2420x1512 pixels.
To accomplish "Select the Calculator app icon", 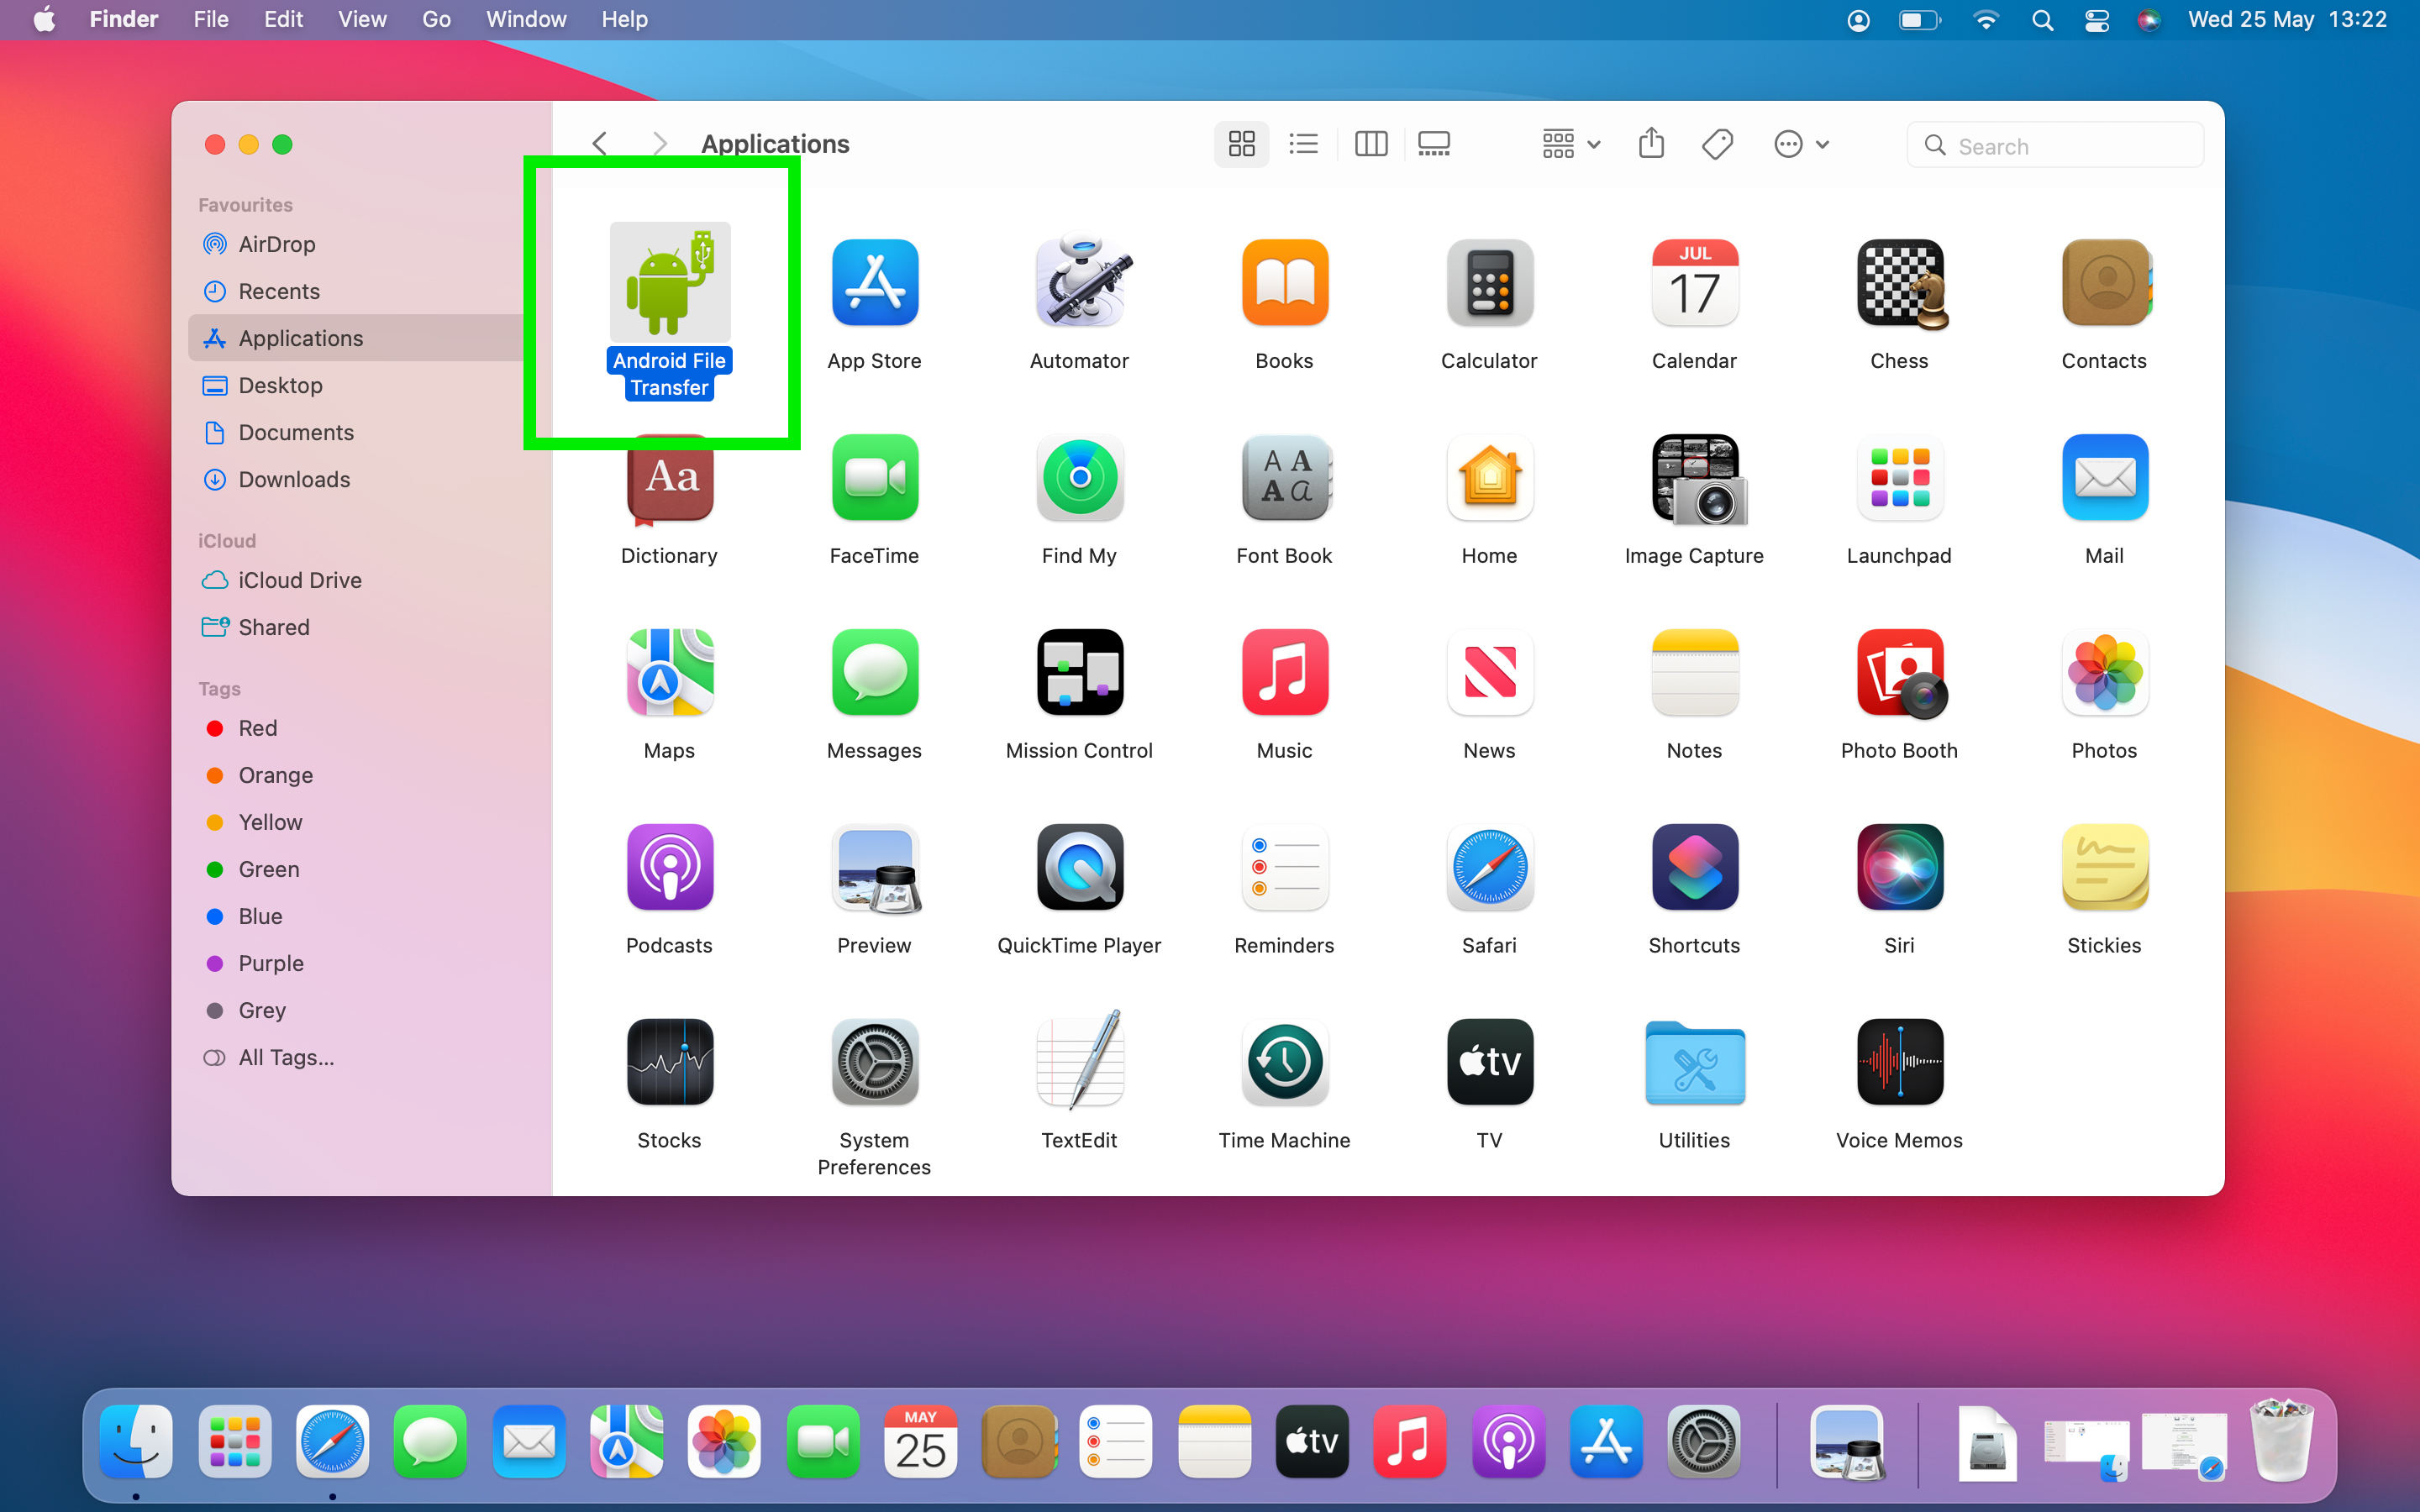I will [1490, 283].
